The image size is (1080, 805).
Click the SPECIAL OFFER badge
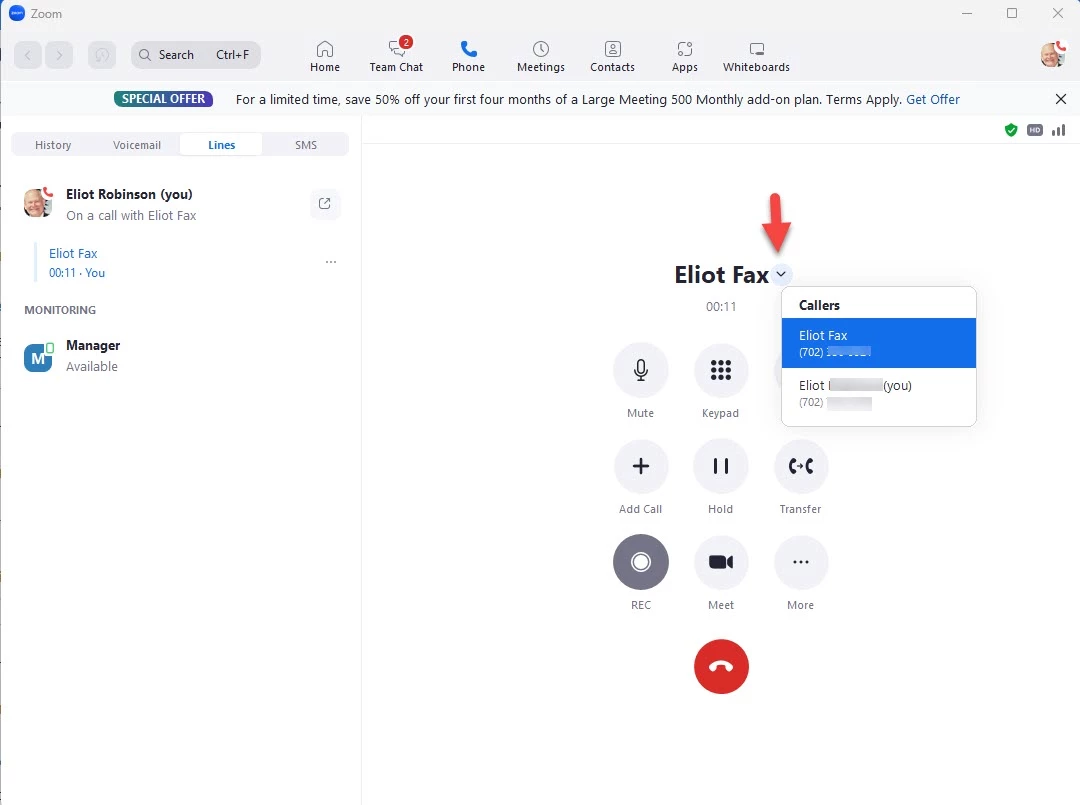(163, 99)
